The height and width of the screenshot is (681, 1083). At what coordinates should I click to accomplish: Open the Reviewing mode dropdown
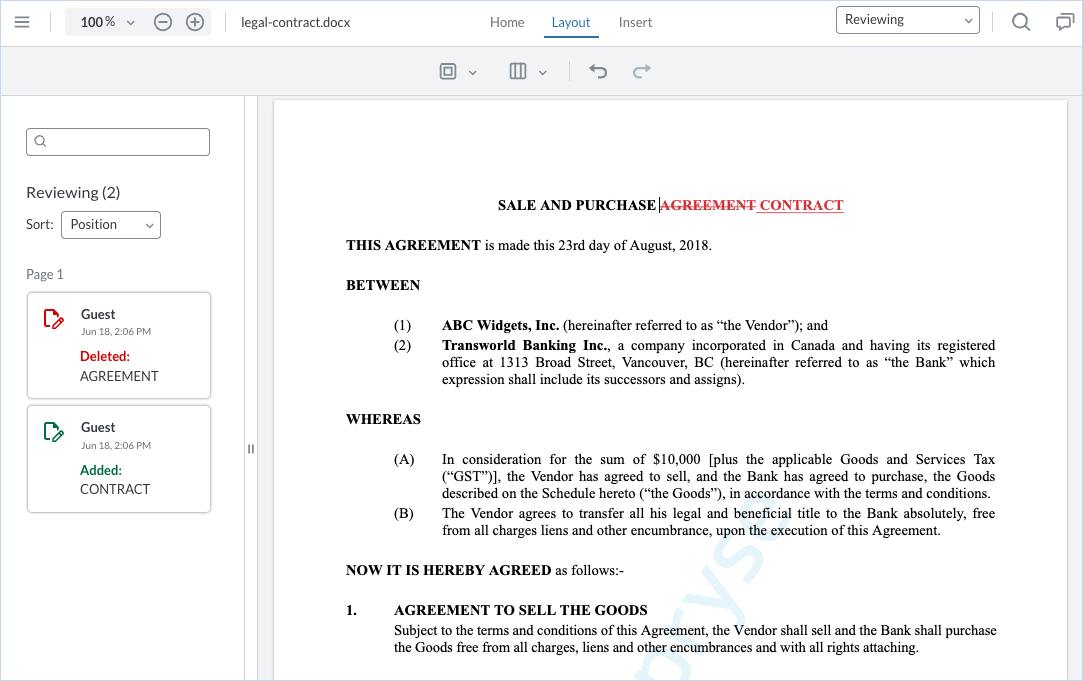(908, 20)
